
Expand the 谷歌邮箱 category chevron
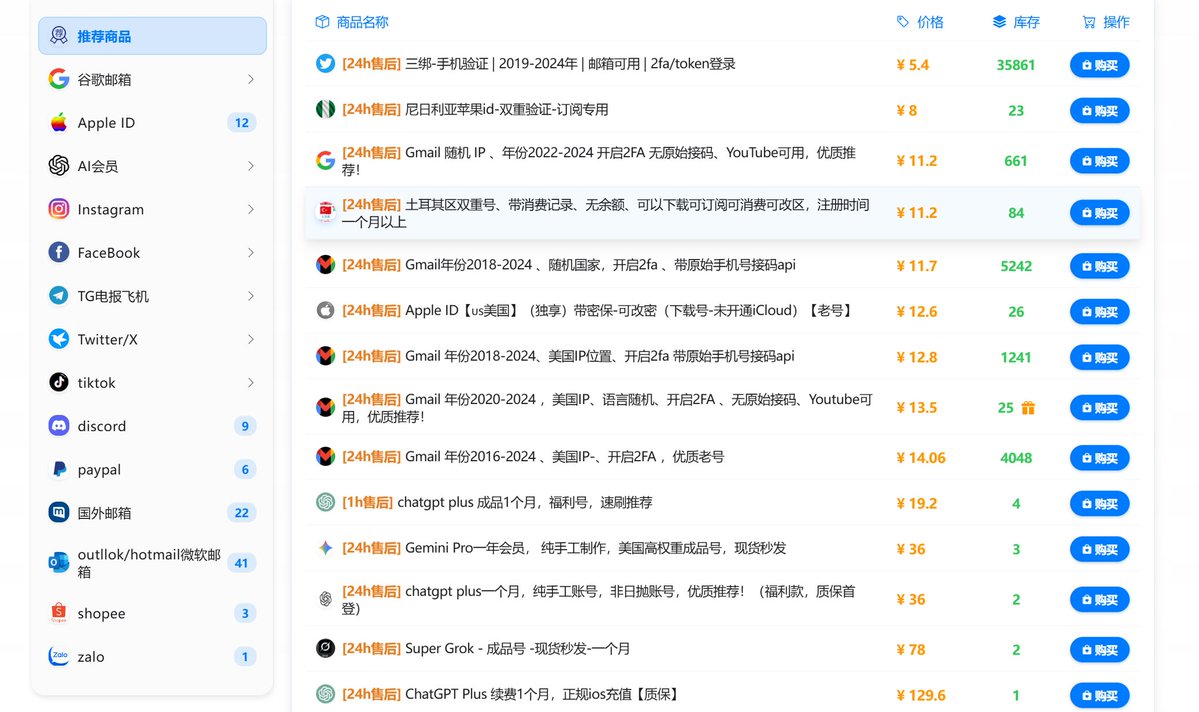(251, 79)
